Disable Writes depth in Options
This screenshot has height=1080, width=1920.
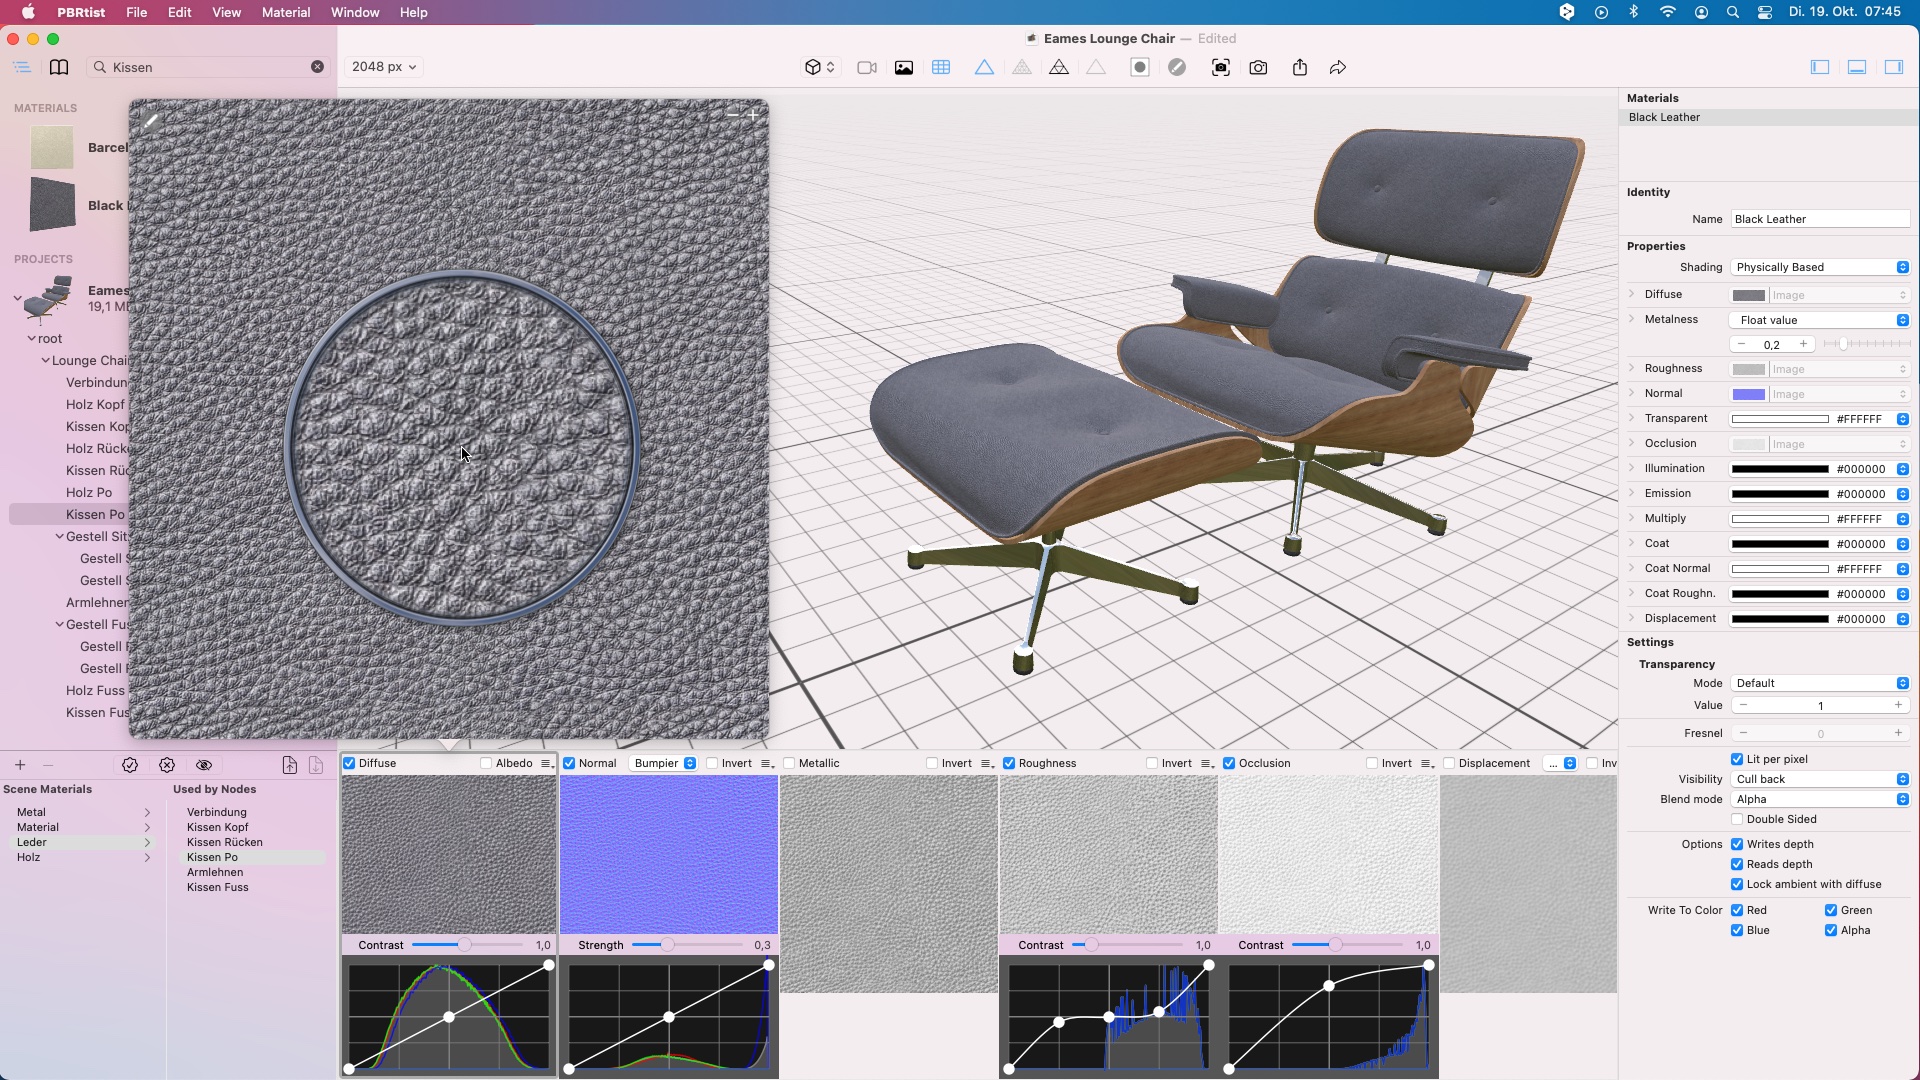(x=1737, y=843)
